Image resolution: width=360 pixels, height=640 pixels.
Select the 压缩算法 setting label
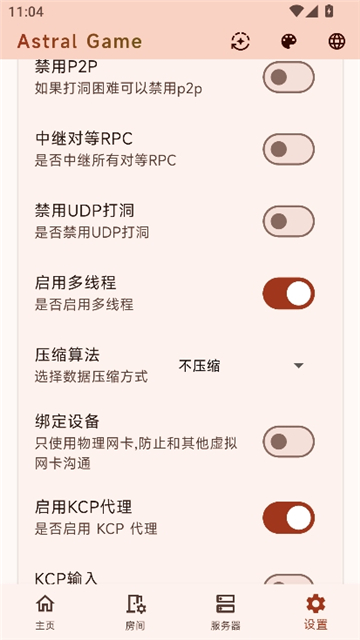click(67, 354)
